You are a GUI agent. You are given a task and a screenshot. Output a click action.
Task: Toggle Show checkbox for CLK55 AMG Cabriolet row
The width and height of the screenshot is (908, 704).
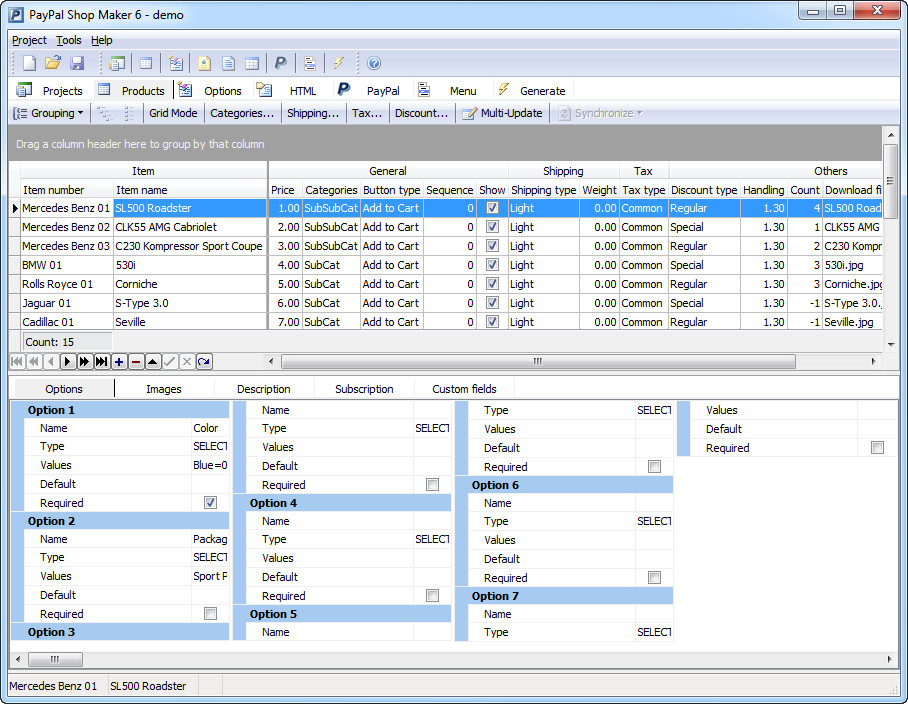[x=492, y=227]
